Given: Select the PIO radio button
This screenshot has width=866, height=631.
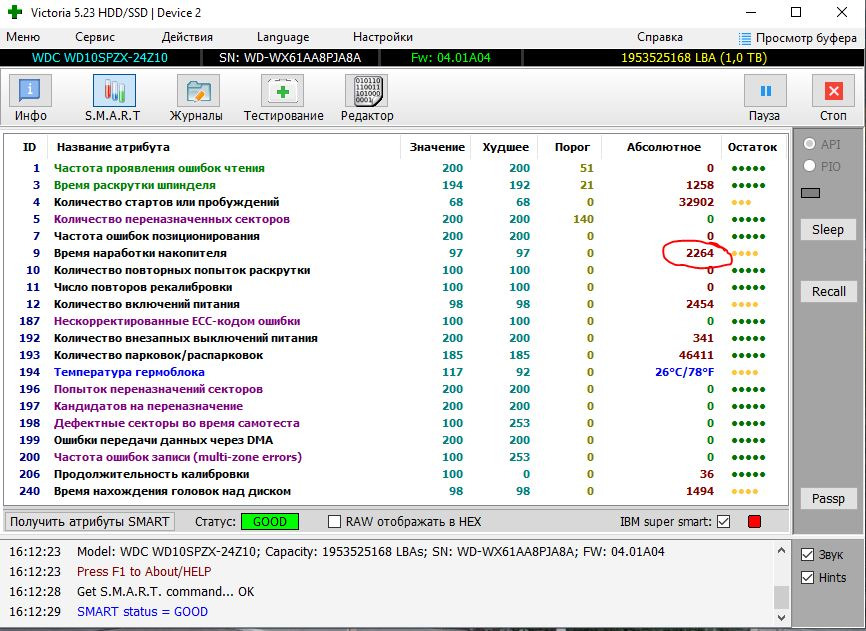Looking at the screenshot, I should point(809,166).
